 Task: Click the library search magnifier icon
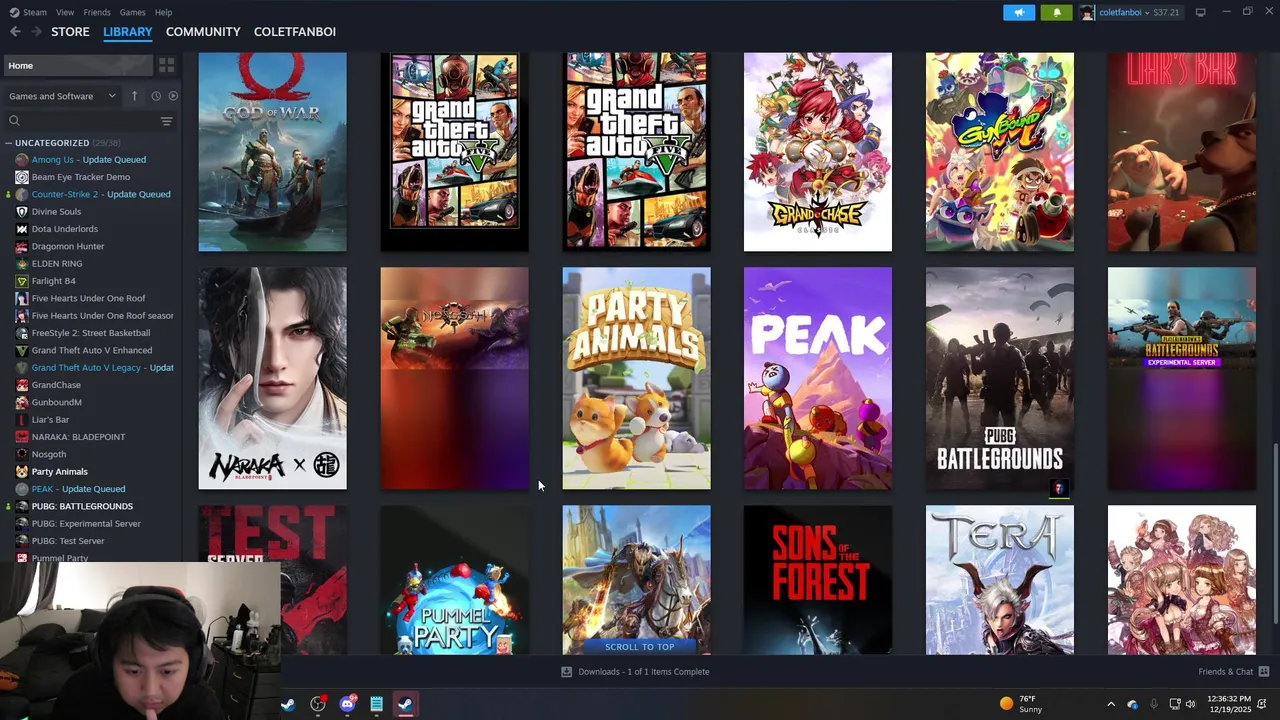tap(14, 121)
